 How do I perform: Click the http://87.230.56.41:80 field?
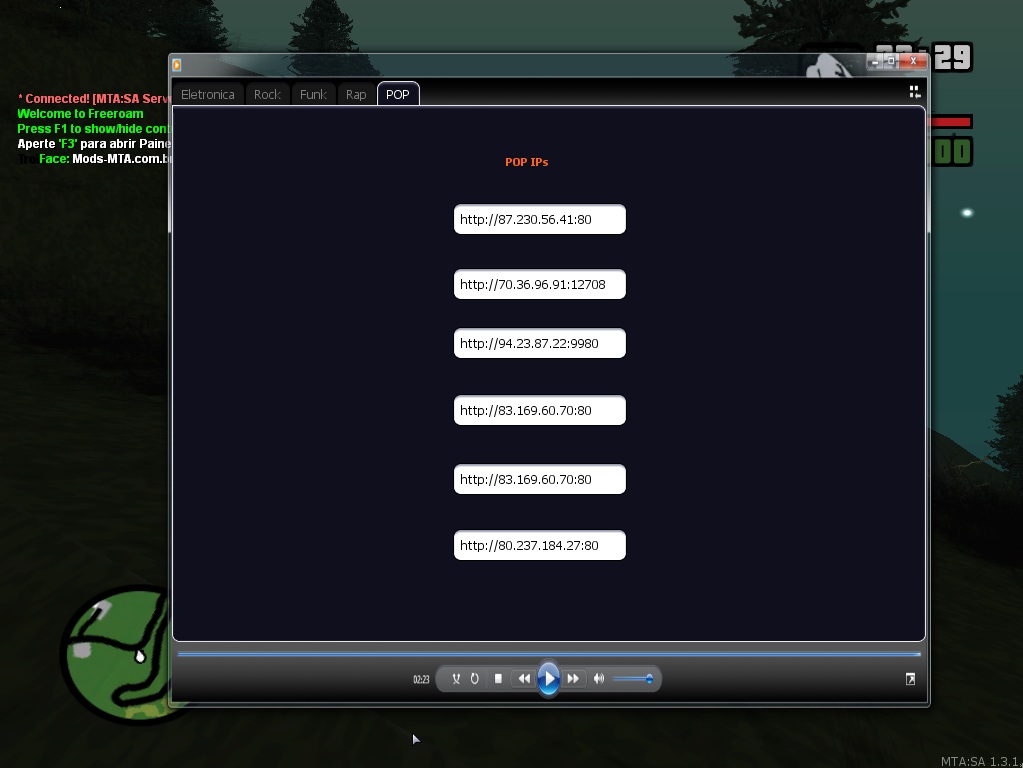(540, 219)
